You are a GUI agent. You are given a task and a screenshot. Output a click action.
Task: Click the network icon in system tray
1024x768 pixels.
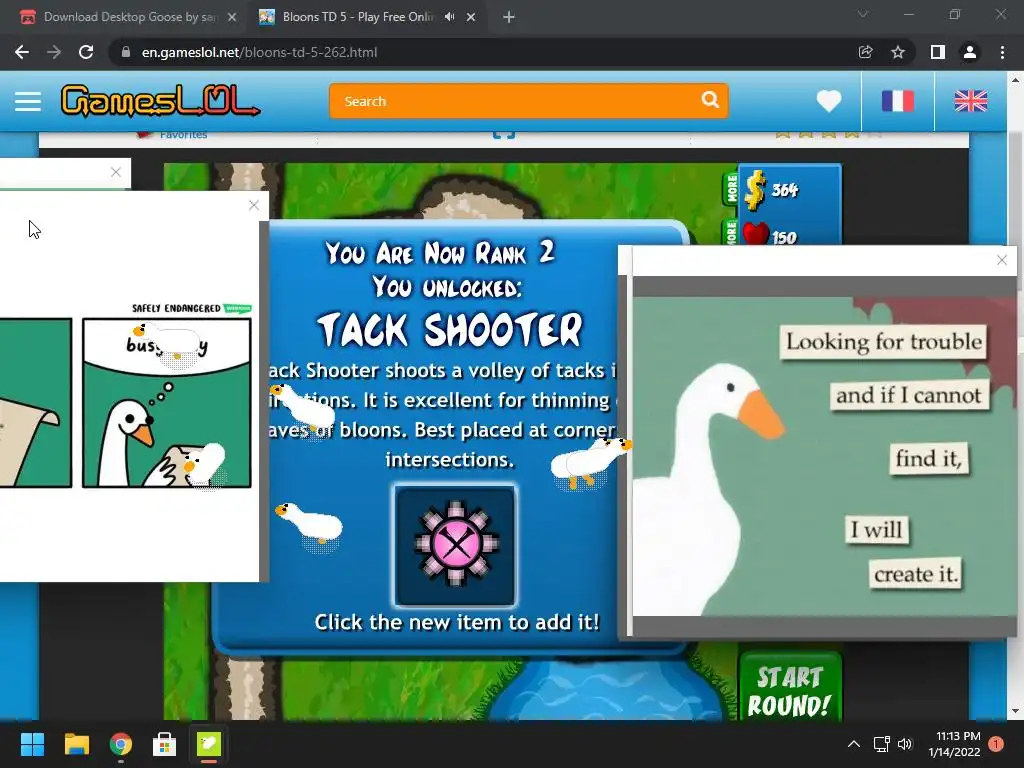882,744
